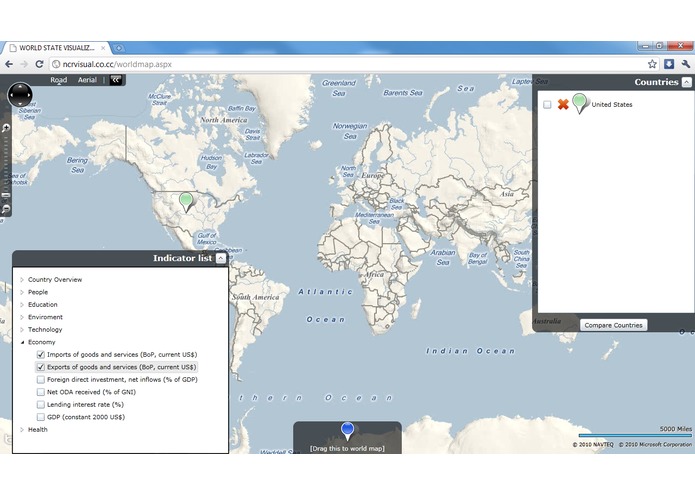
Task: Zoom out with the magnifier minus icon
Action: point(5,209)
